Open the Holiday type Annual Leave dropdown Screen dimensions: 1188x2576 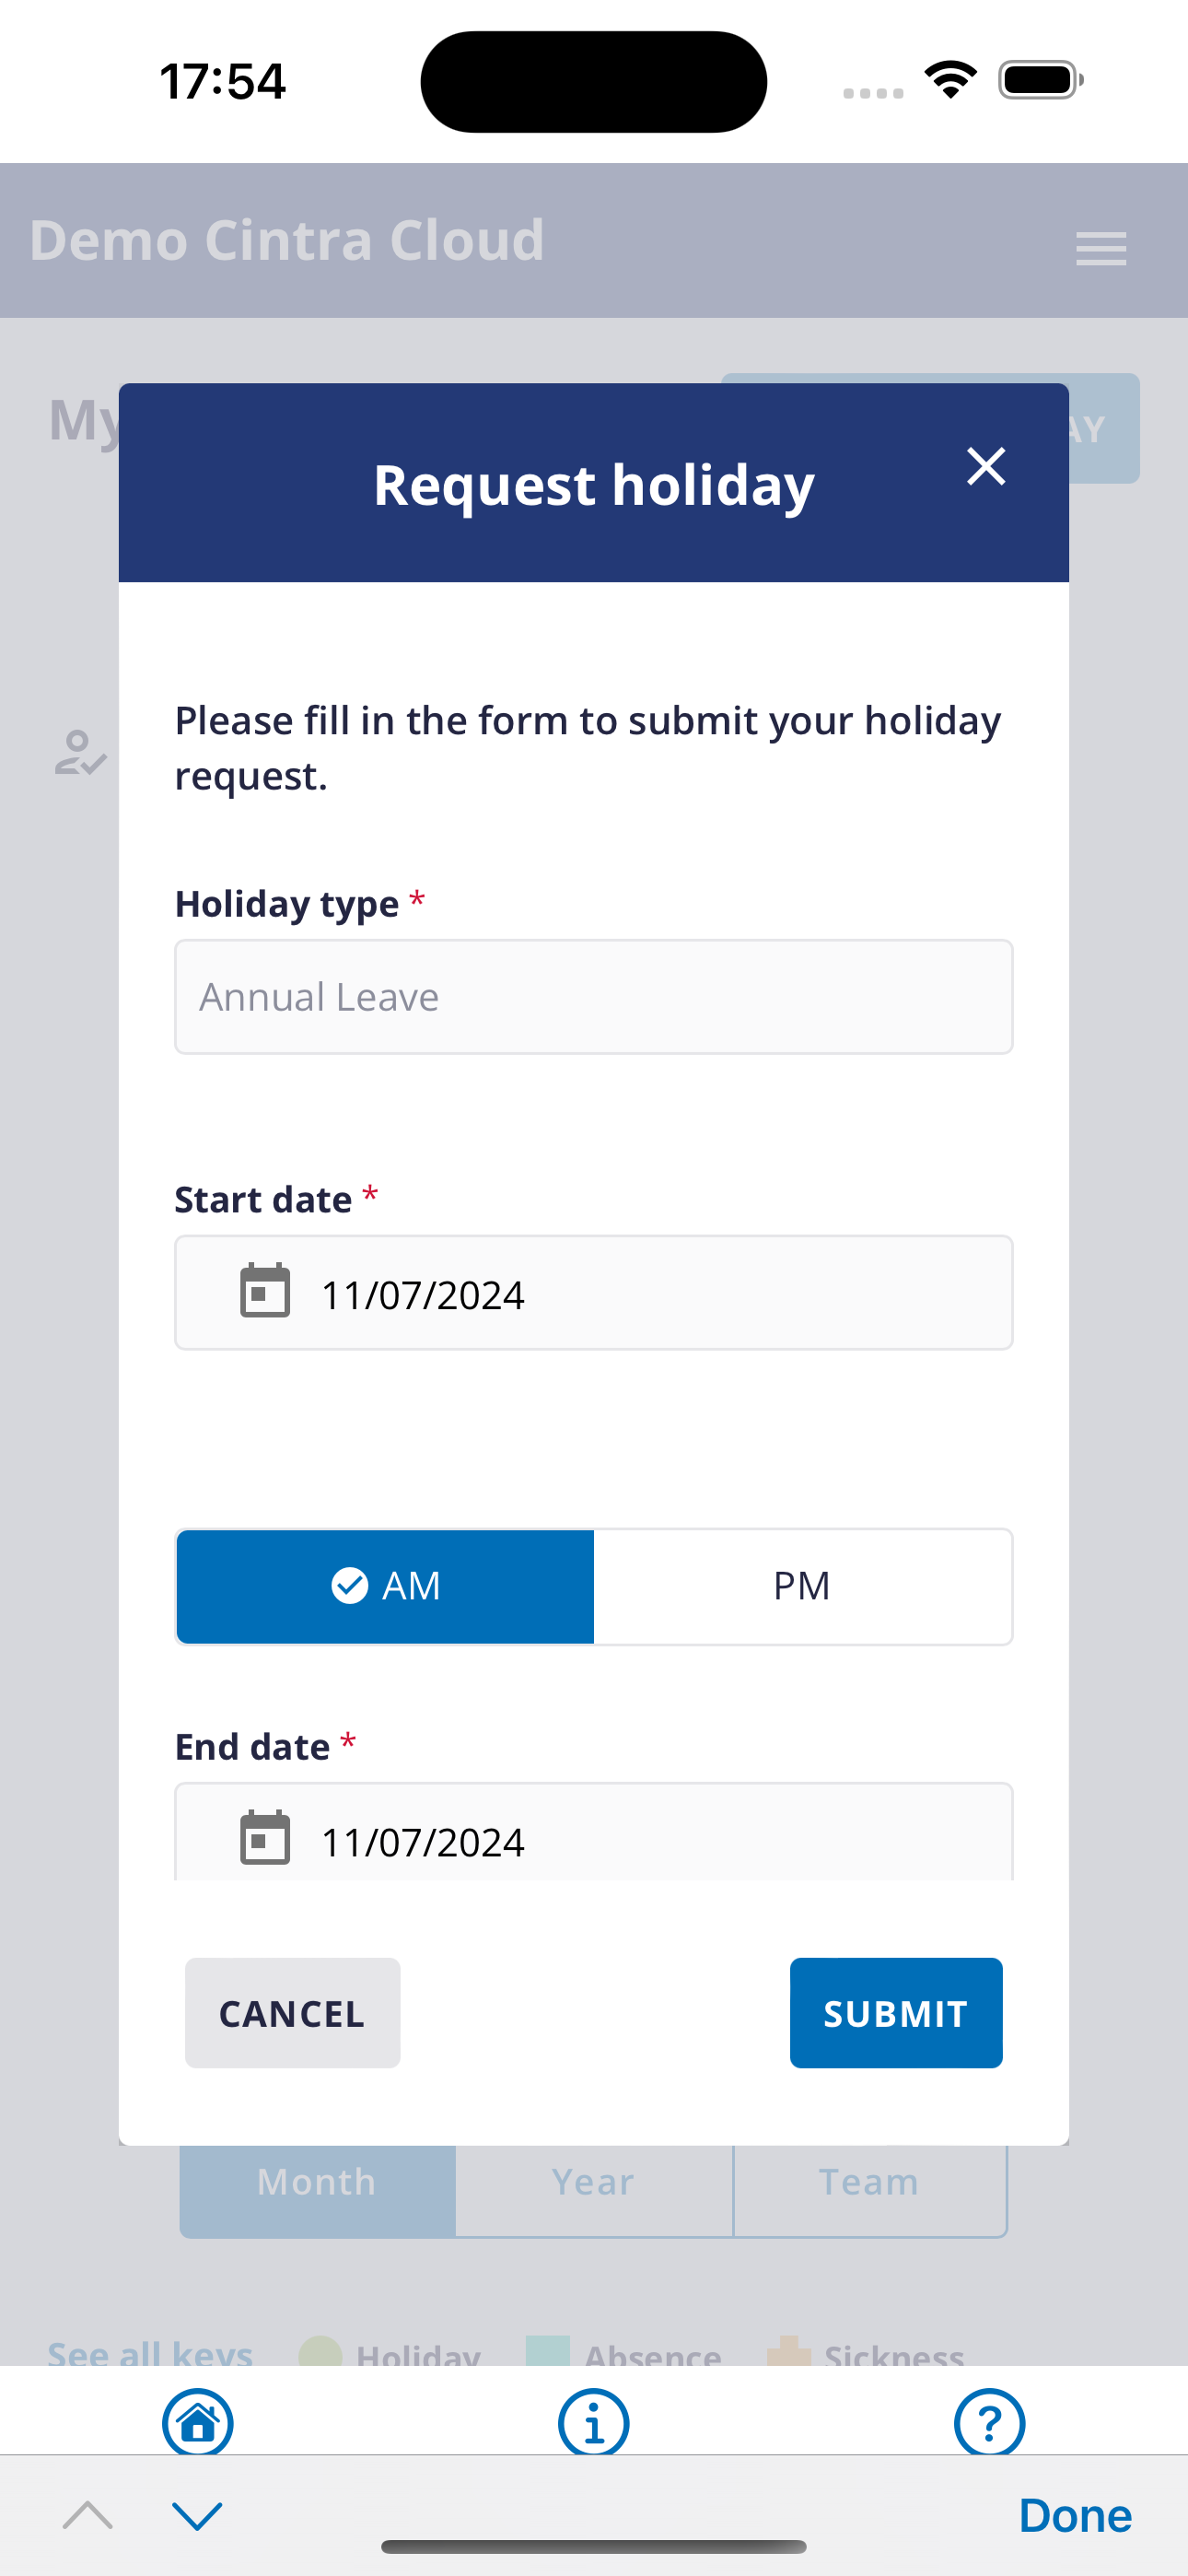[x=594, y=997]
